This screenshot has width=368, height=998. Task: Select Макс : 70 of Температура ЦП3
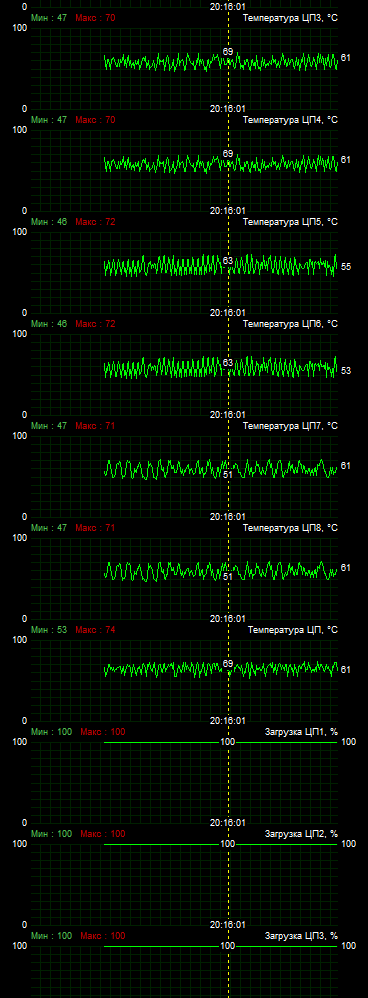click(96, 18)
